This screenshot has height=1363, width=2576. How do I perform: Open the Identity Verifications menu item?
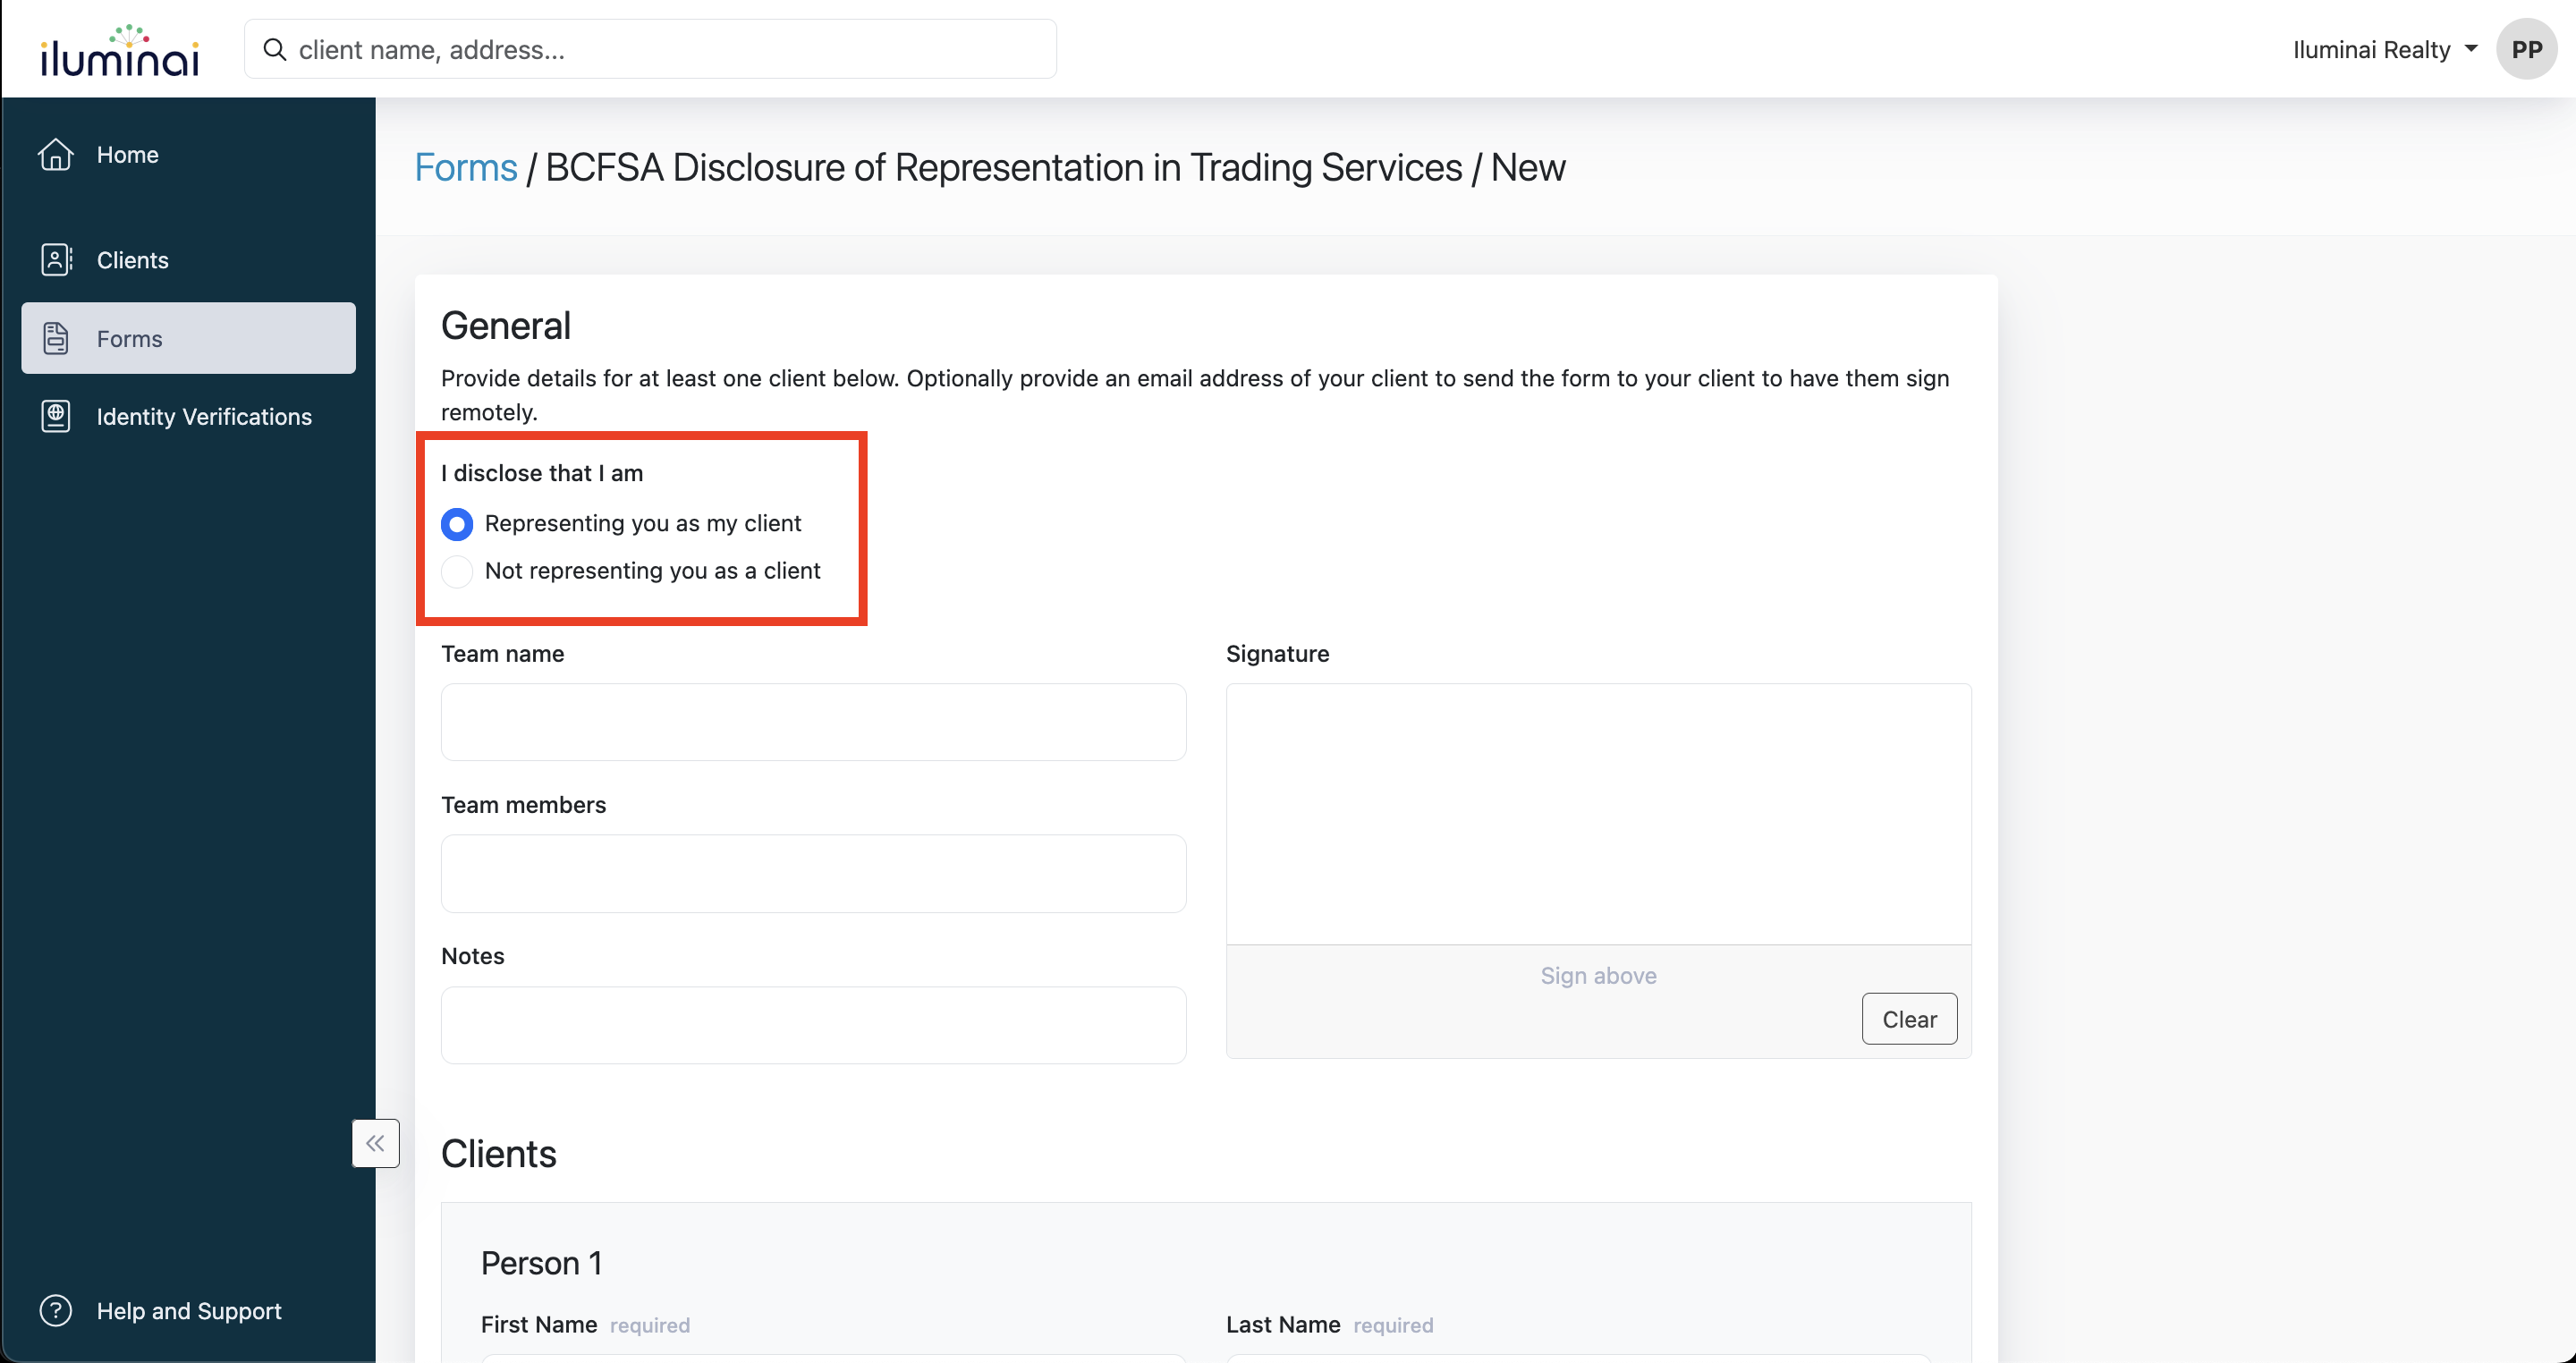pyautogui.click(x=204, y=416)
